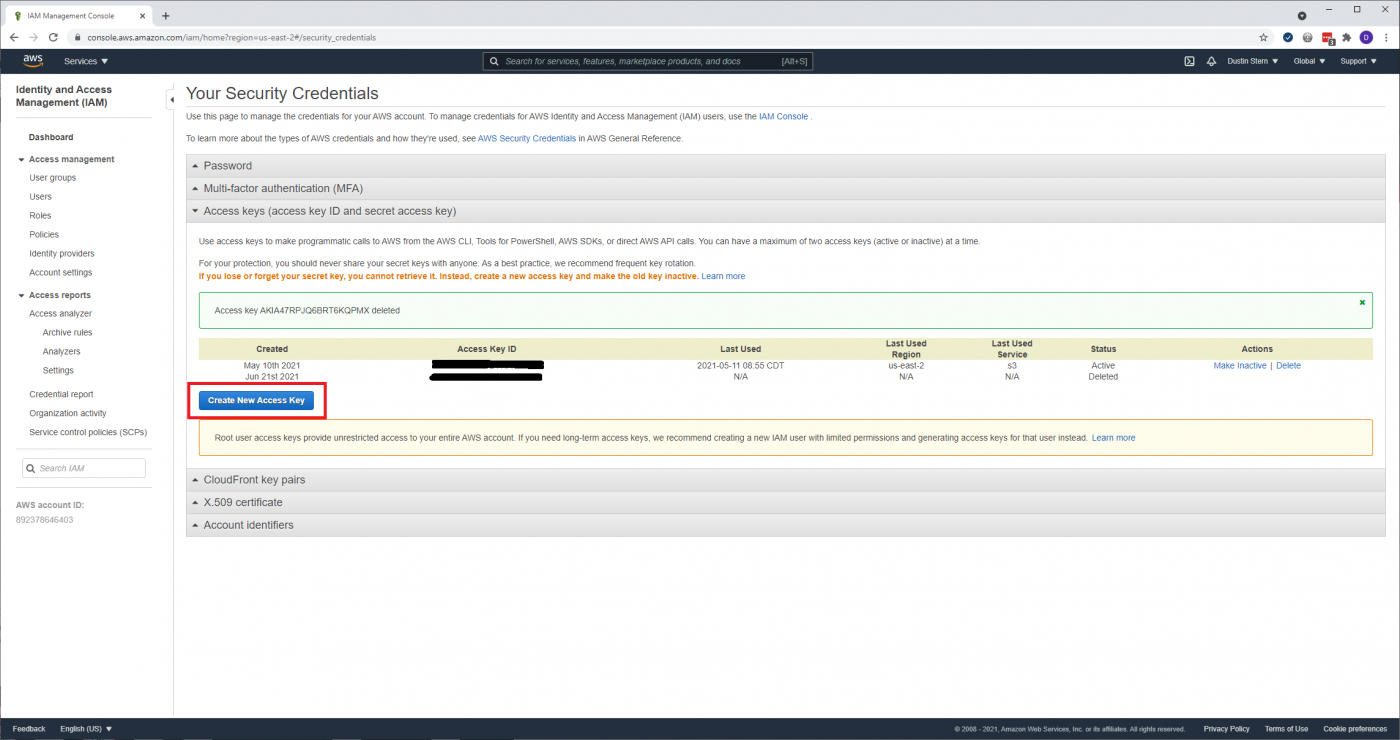Open the notifications bell

[x=1211, y=61]
